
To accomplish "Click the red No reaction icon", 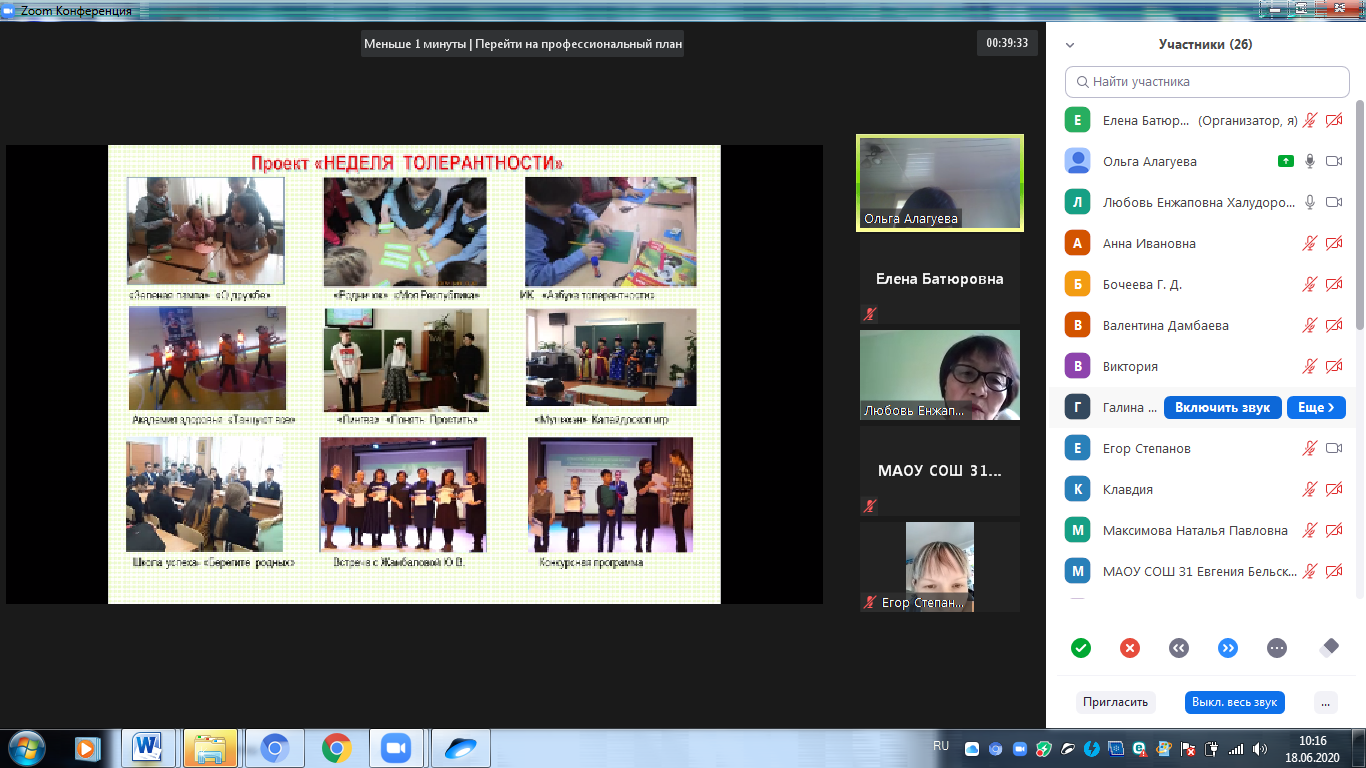I will point(1130,648).
